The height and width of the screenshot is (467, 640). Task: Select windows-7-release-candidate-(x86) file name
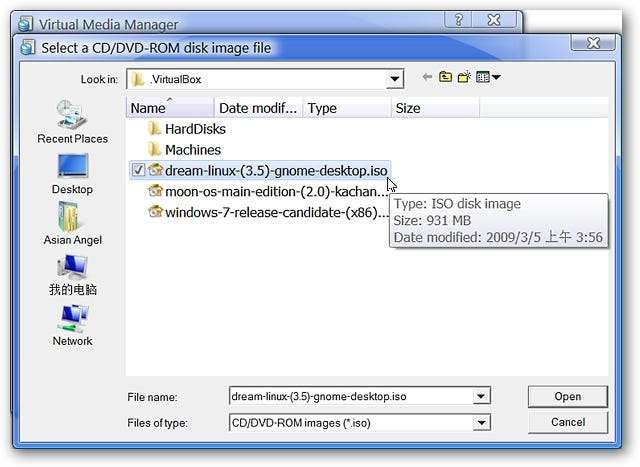tap(276, 212)
